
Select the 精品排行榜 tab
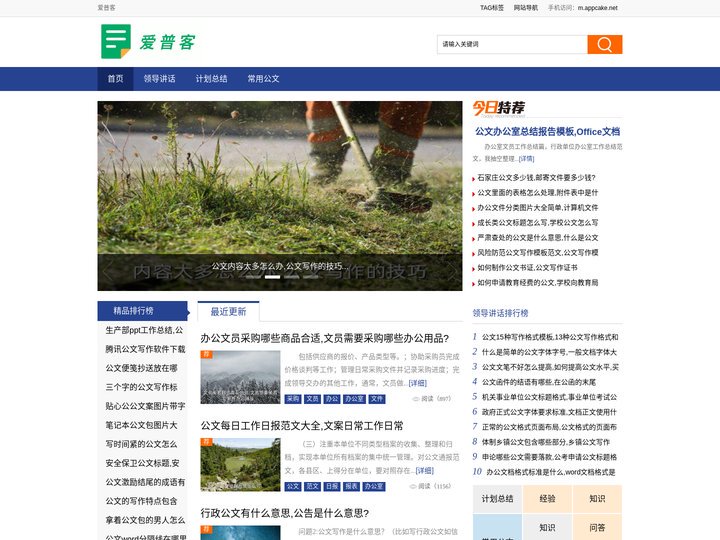click(x=142, y=311)
